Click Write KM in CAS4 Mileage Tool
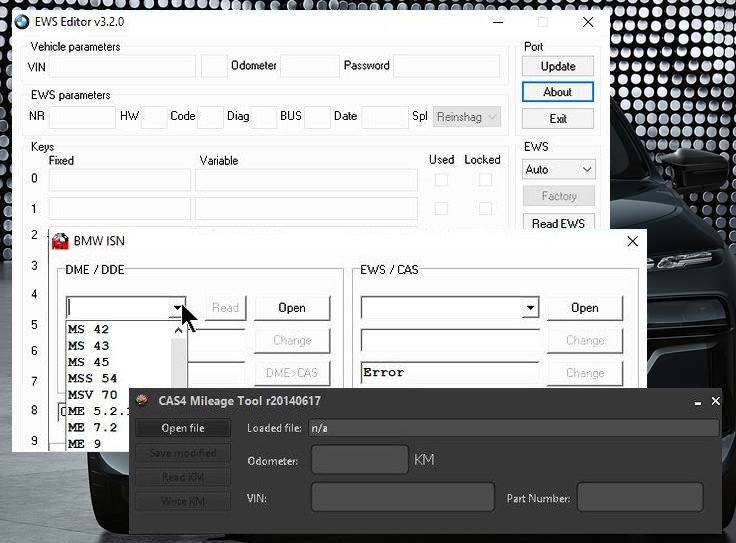736x543 pixels. pyautogui.click(x=183, y=501)
